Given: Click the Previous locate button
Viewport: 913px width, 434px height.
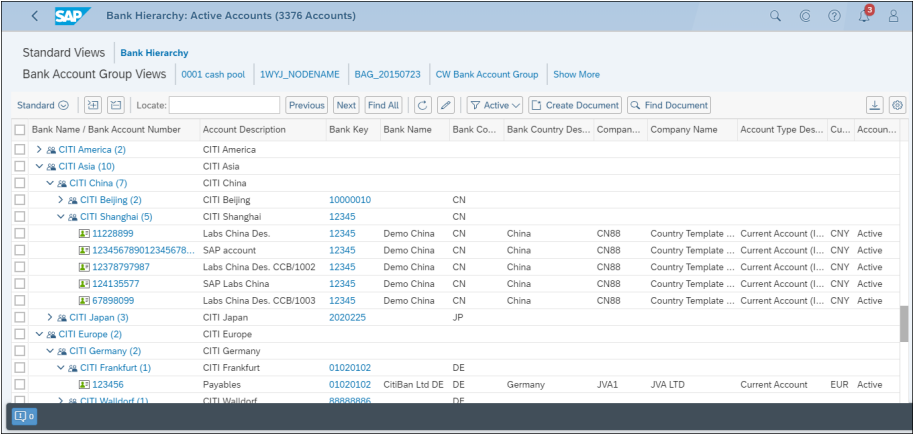Looking at the screenshot, I should pos(307,105).
